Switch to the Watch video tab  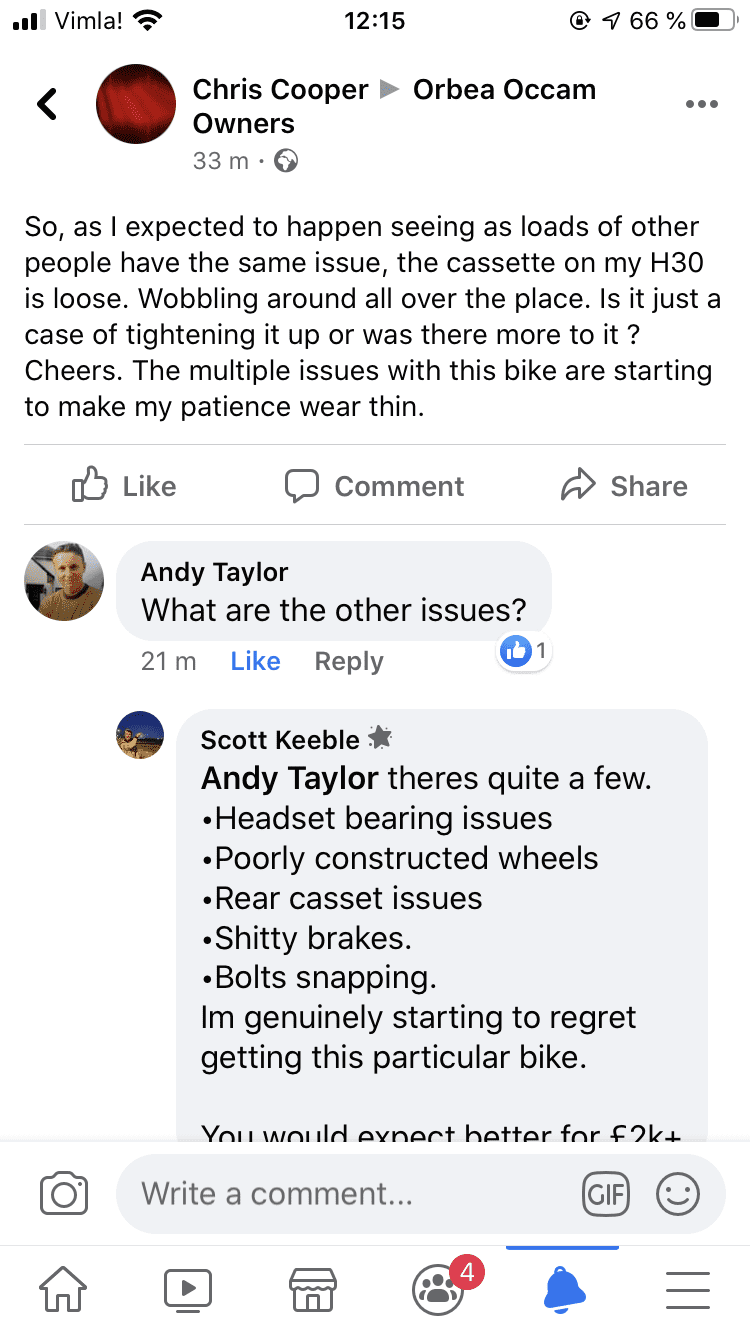[188, 1289]
